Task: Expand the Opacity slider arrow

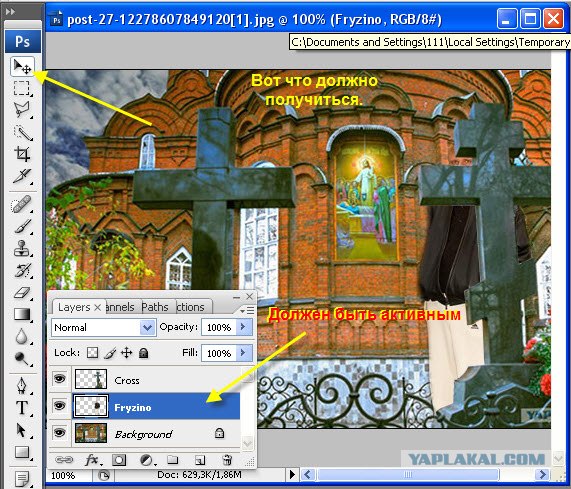Action: tap(244, 327)
